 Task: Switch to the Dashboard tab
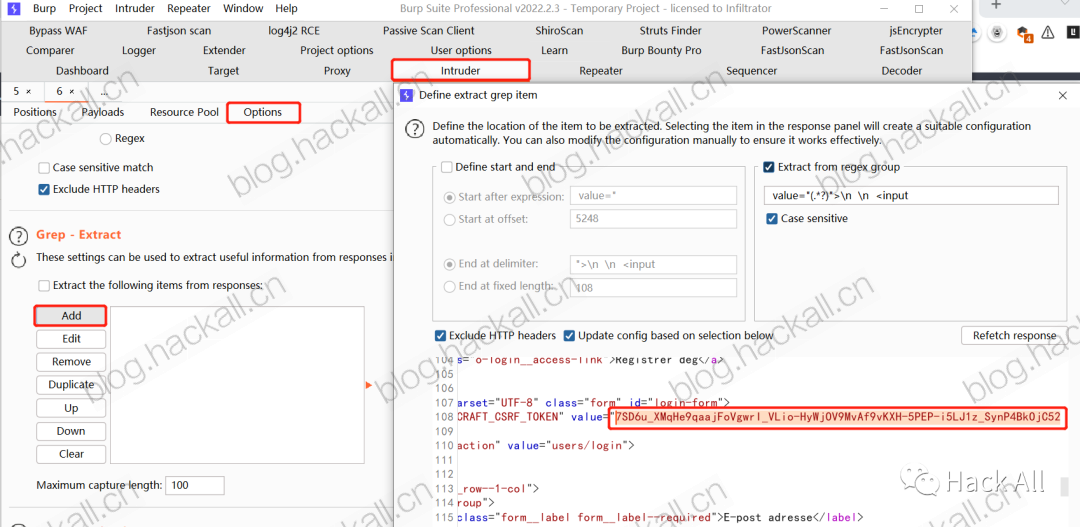[x=83, y=71]
